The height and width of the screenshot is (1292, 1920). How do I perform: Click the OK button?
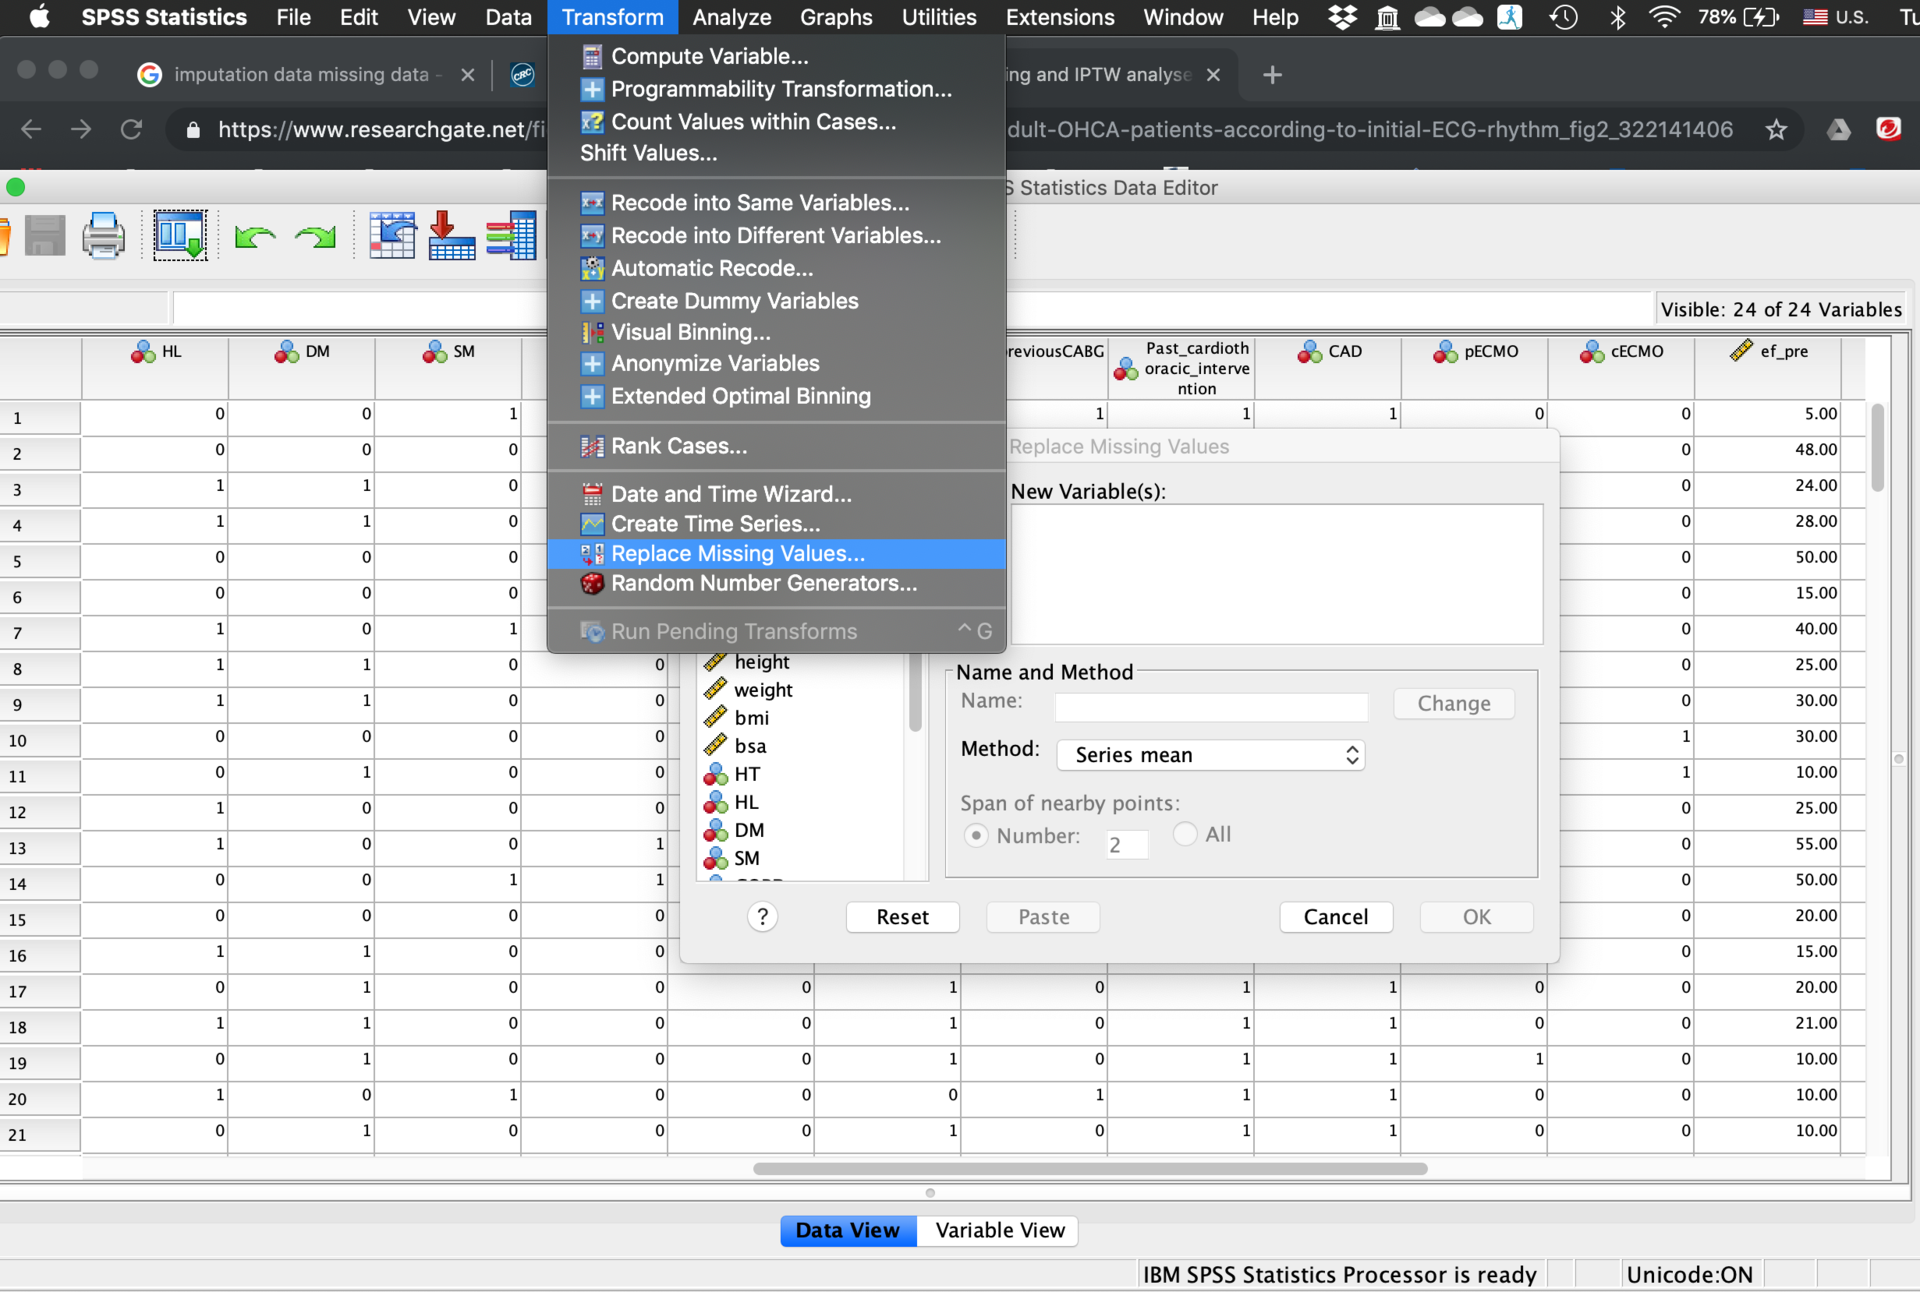(x=1477, y=917)
